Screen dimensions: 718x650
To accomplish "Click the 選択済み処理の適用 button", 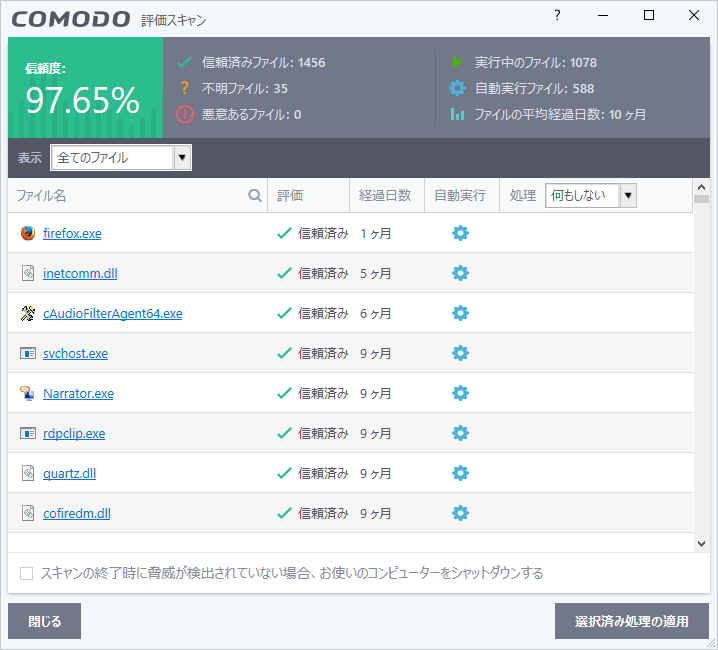I will tap(632, 621).
